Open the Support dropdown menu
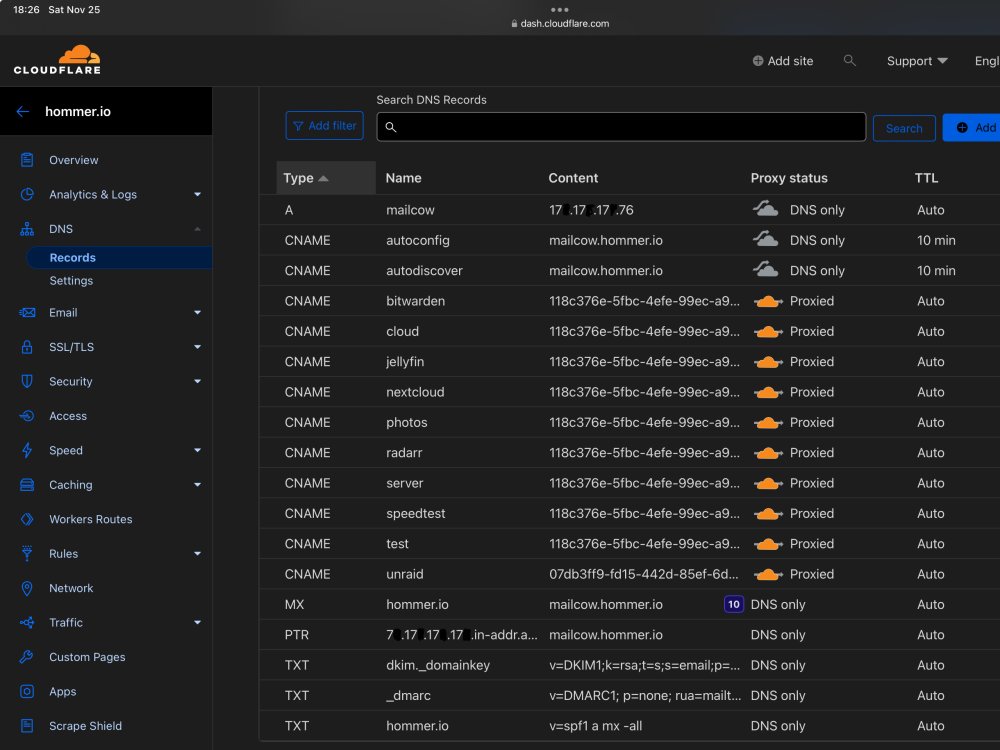 [x=916, y=61]
